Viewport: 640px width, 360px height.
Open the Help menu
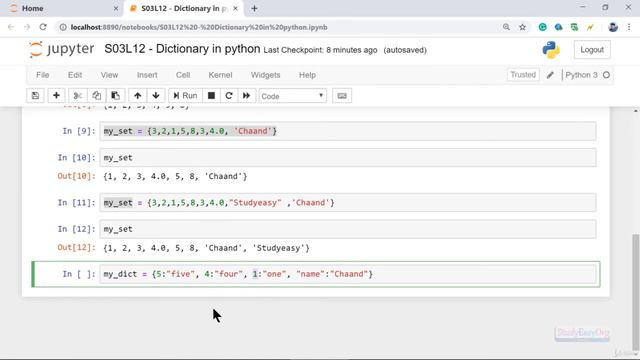pos(307,75)
